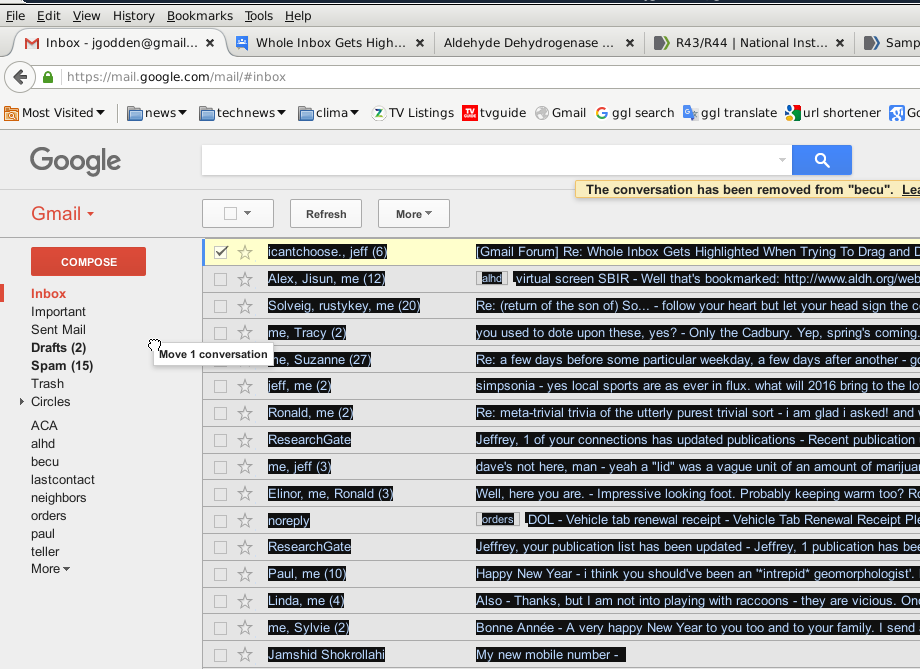Open search options dropdown arrow
The height and width of the screenshot is (669, 920).
782,160
